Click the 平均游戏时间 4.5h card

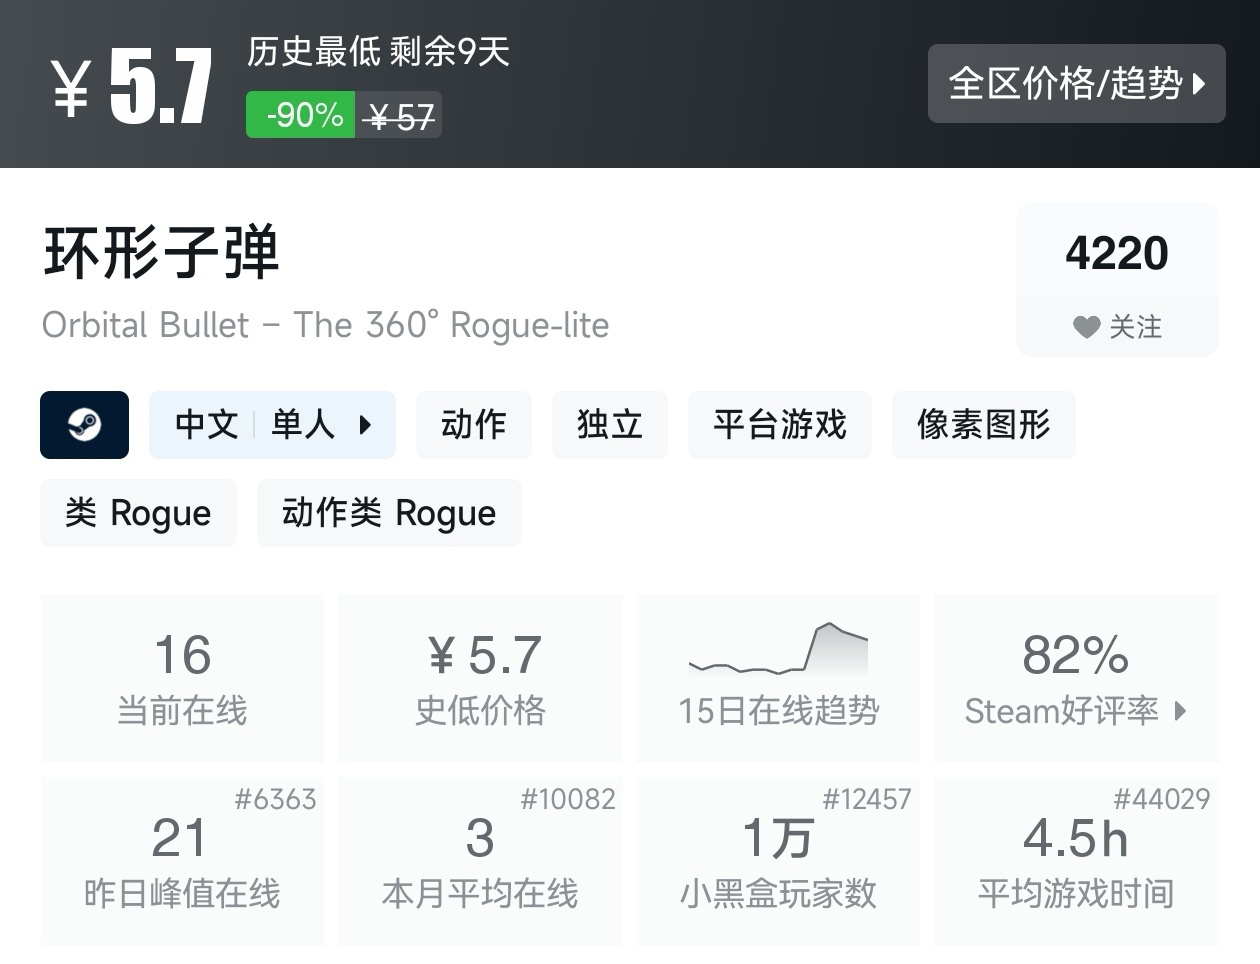(1076, 860)
